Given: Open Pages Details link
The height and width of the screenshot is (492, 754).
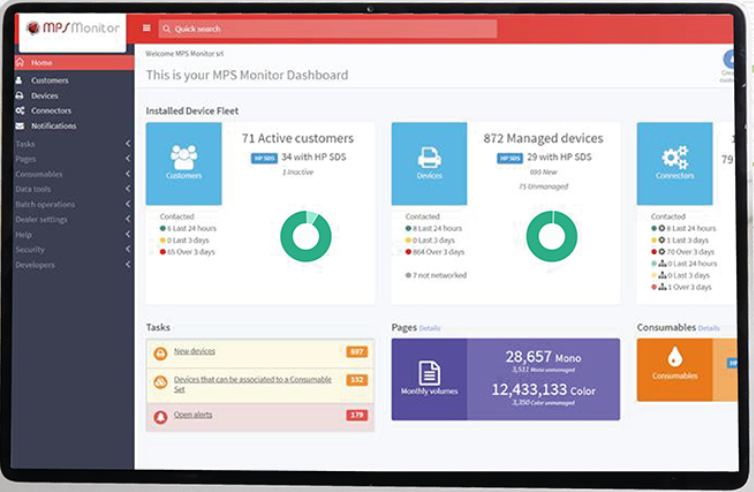Looking at the screenshot, I should [429, 328].
